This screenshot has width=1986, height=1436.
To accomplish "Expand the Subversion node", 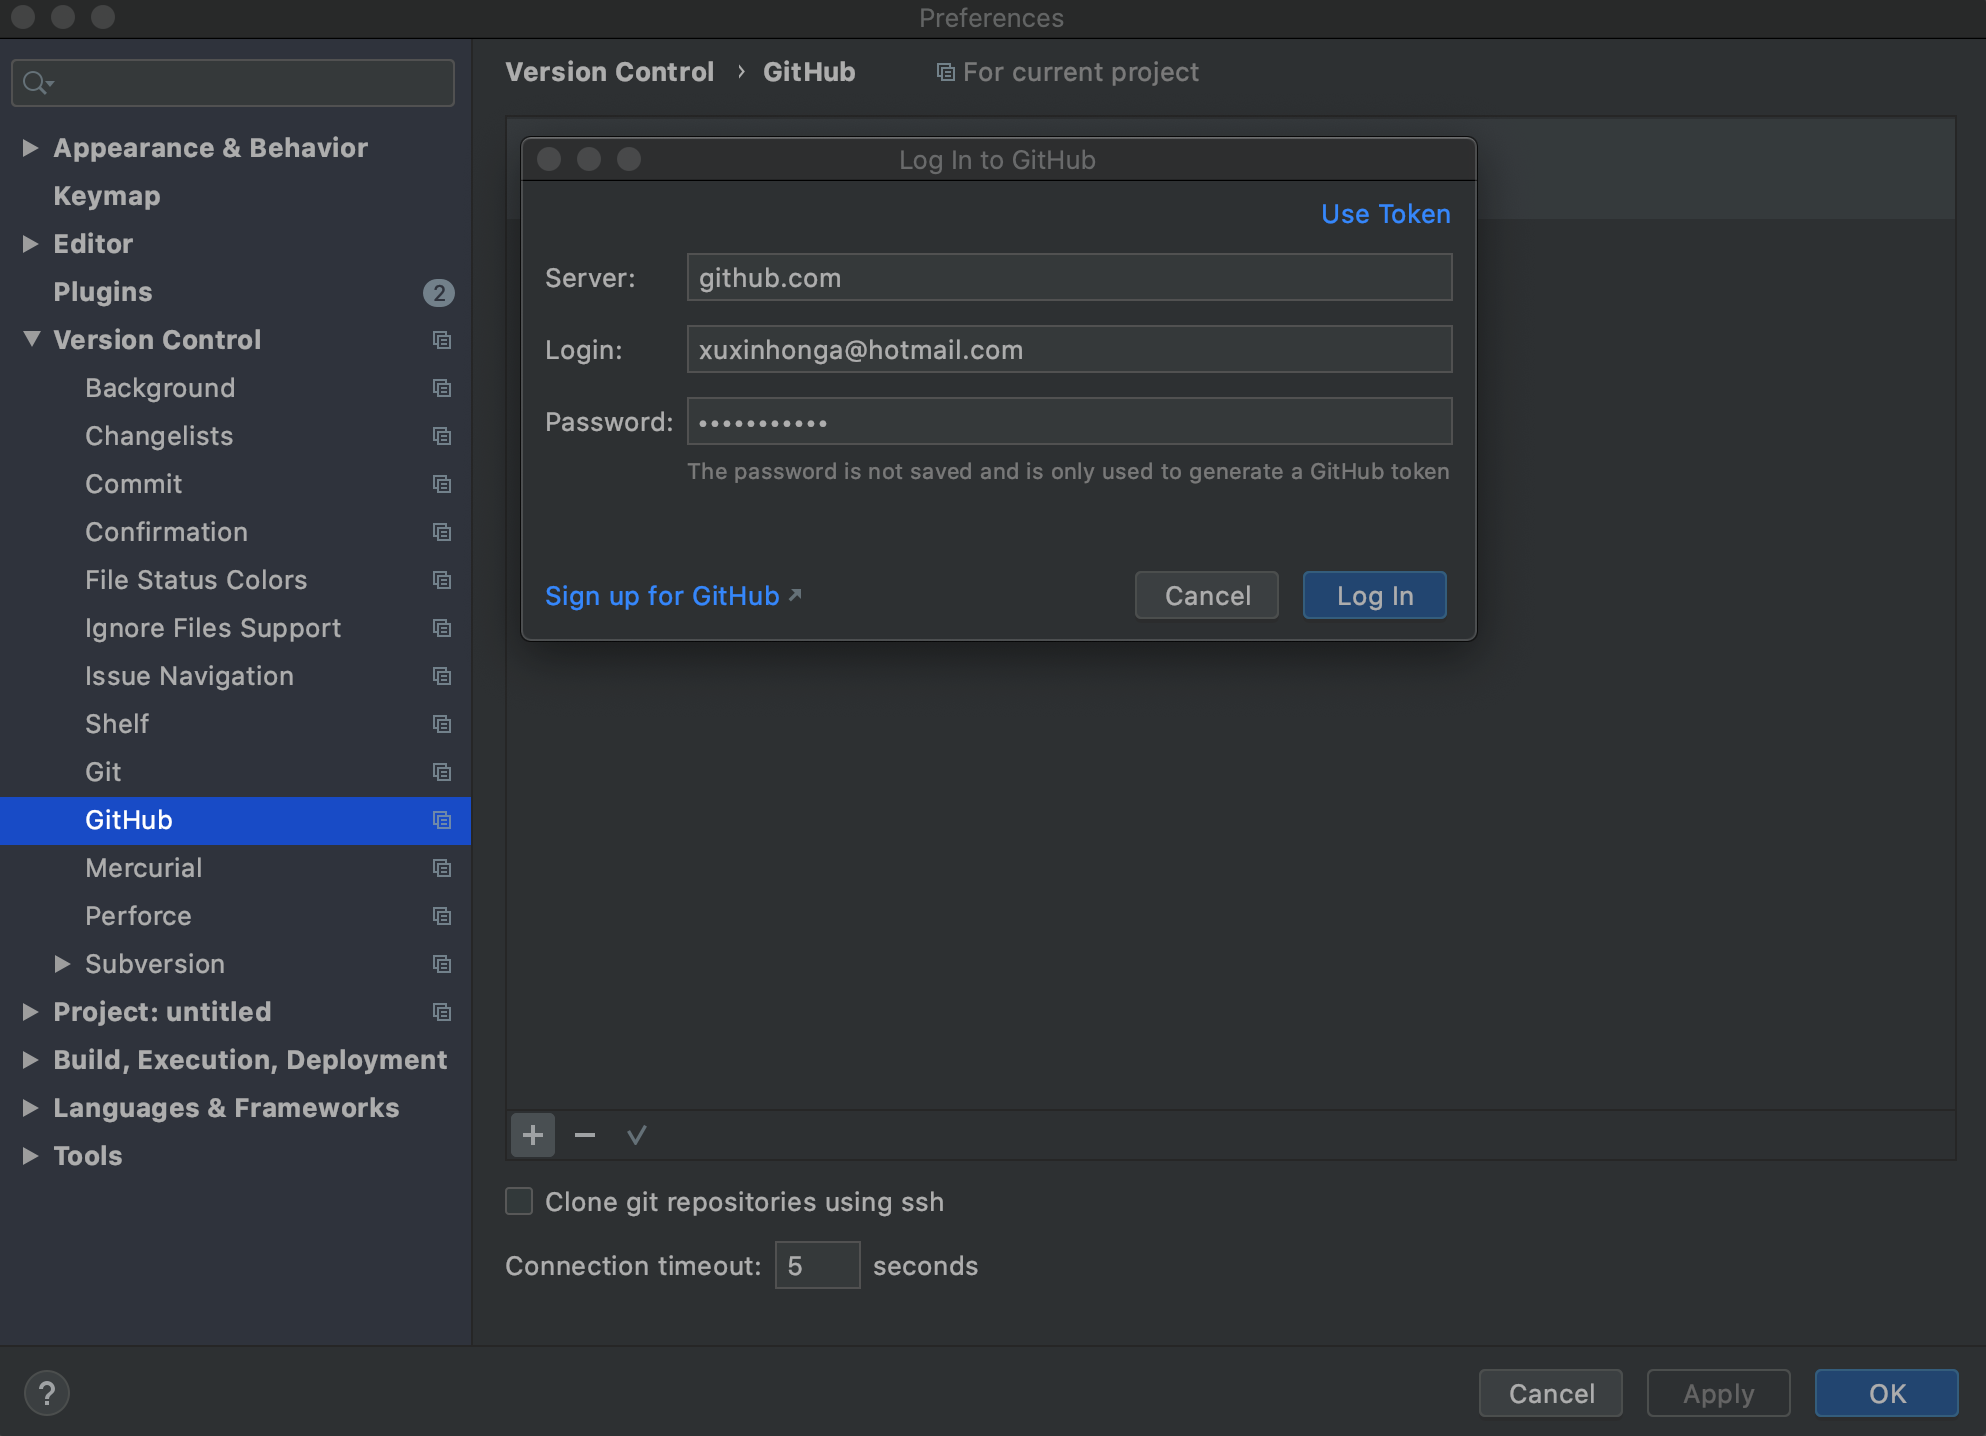I will [x=62, y=964].
